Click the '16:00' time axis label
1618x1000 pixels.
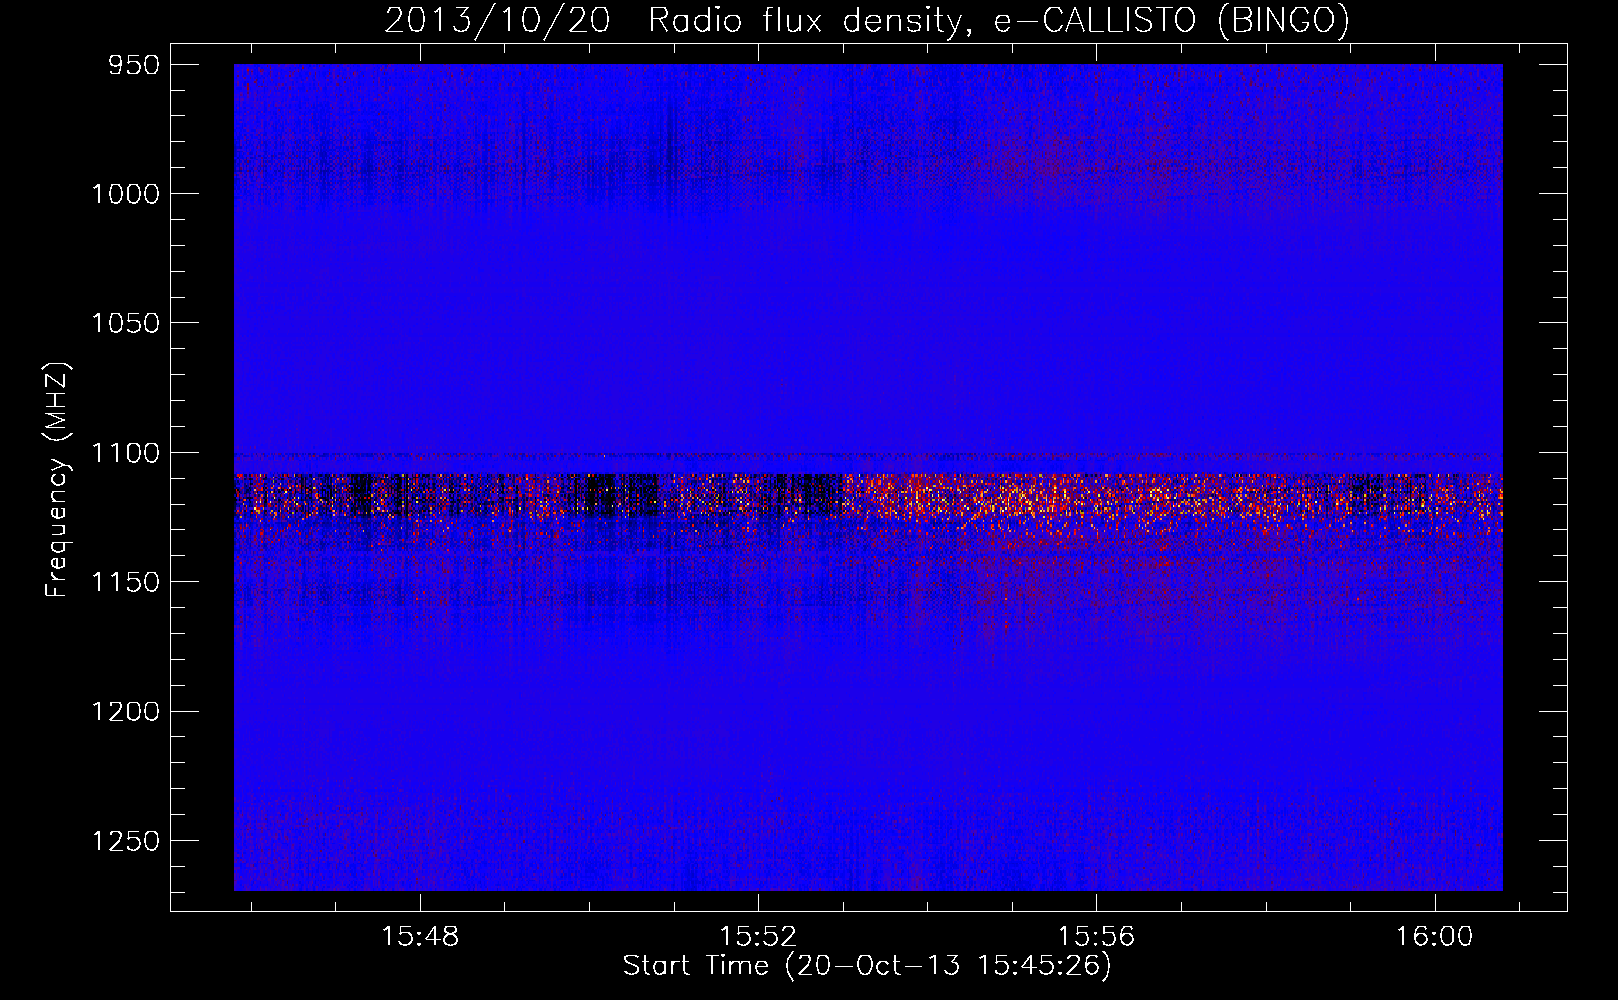(x=1434, y=937)
